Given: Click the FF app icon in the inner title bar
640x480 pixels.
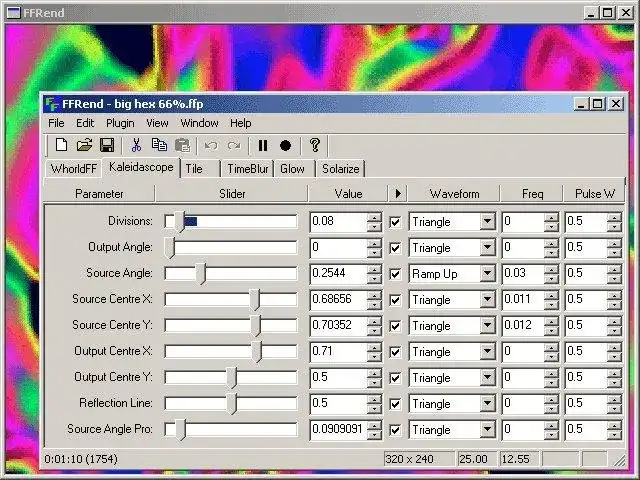Looking at the screenshot, I should pyautogui.click(x=52, y=104).
